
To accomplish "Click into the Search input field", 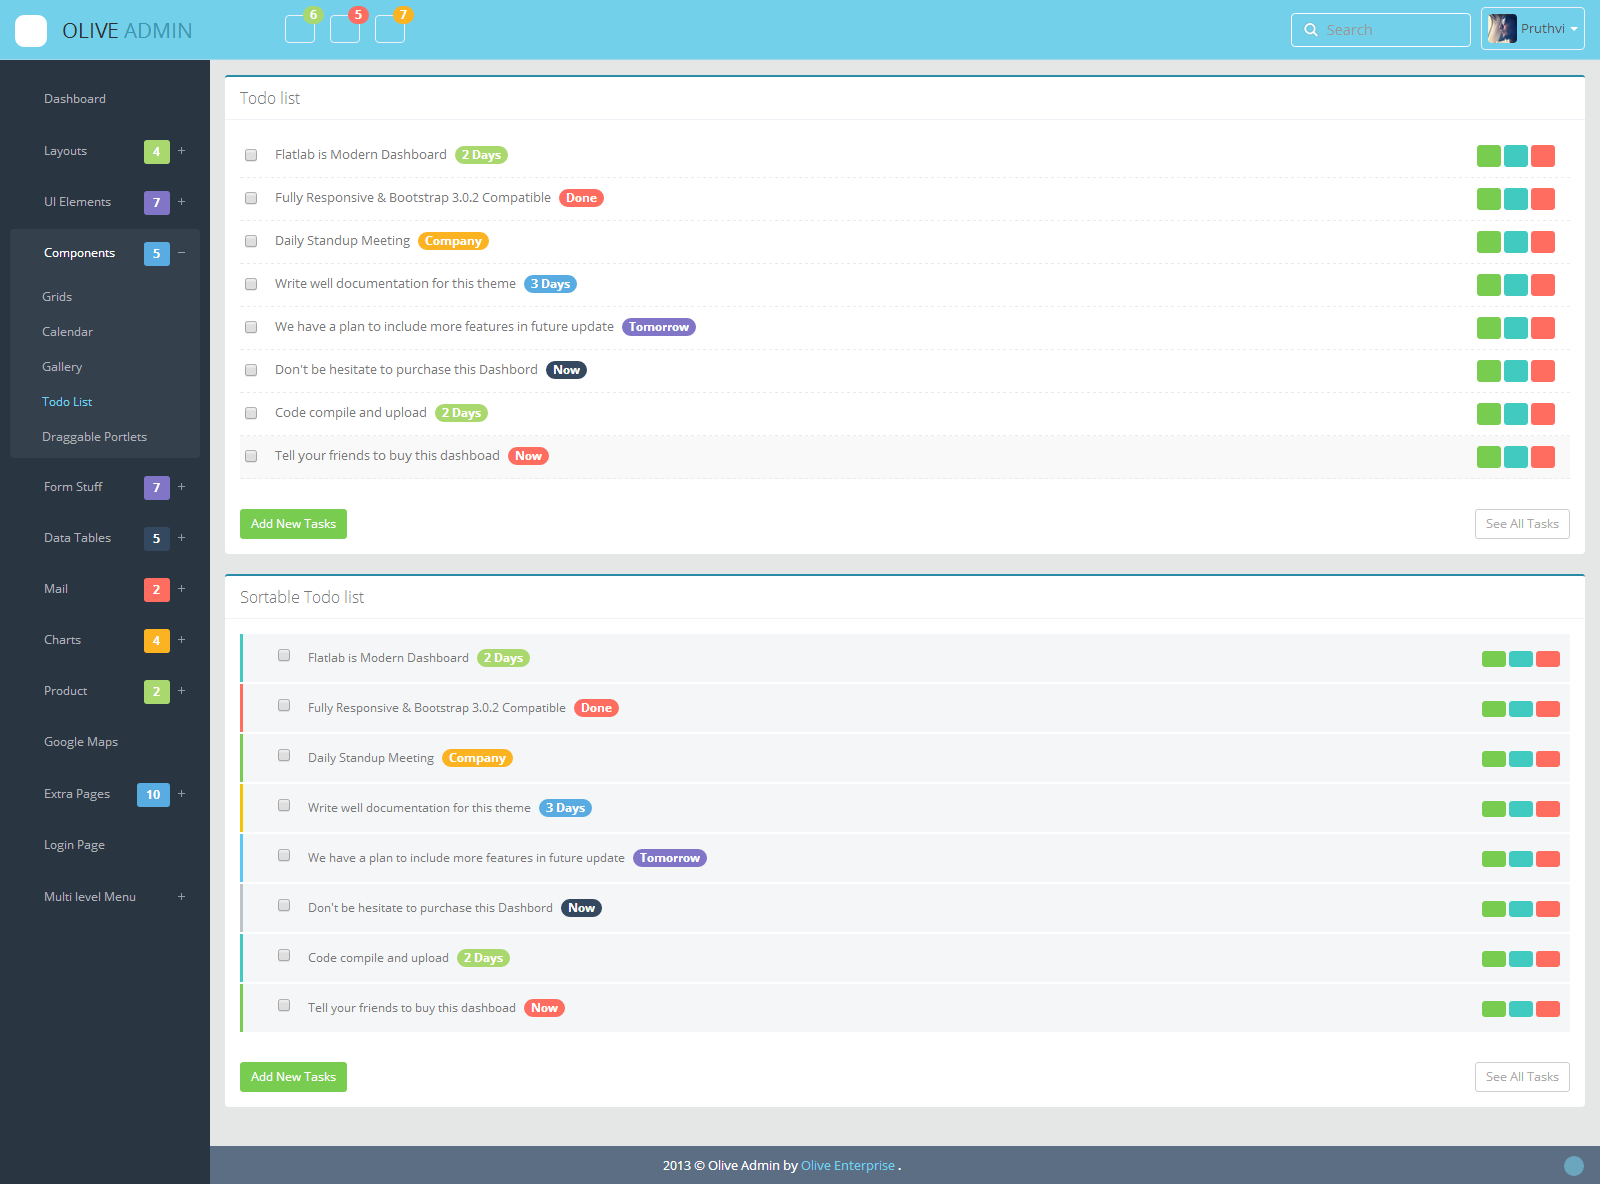I will (x=1381, y=30).
